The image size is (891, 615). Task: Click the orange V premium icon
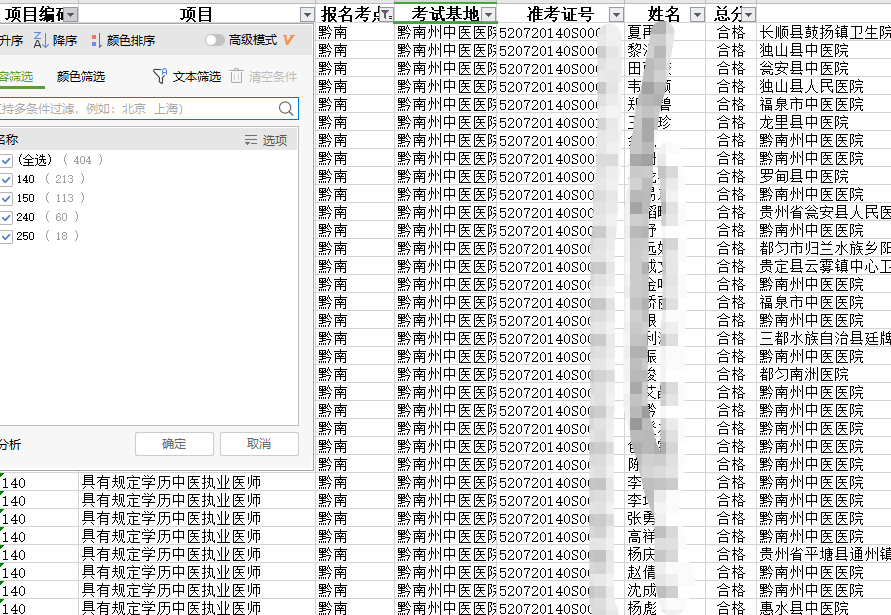click(288, 40)
